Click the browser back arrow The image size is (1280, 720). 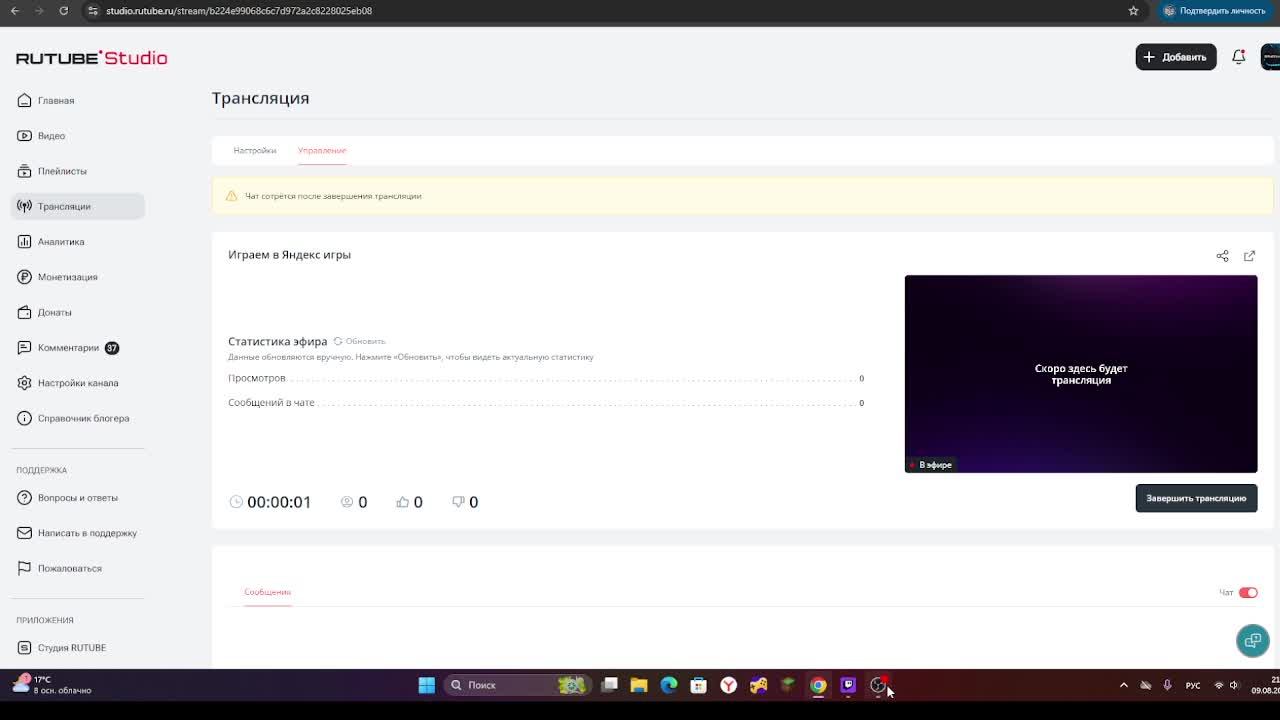tap(15, 11)
